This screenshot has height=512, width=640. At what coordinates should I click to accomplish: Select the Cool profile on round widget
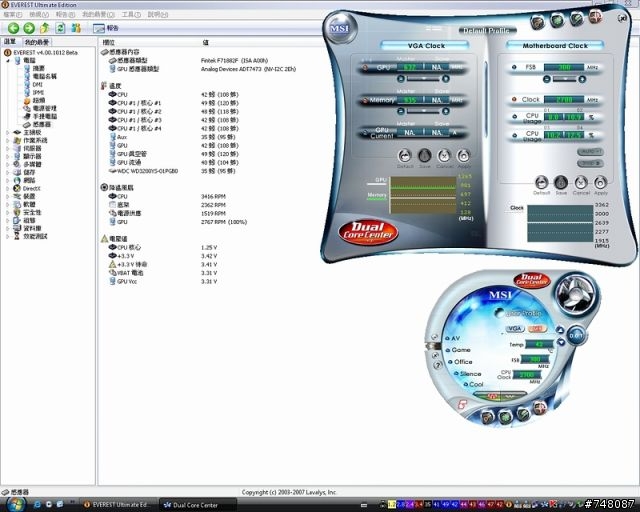[x=473, y=384]
